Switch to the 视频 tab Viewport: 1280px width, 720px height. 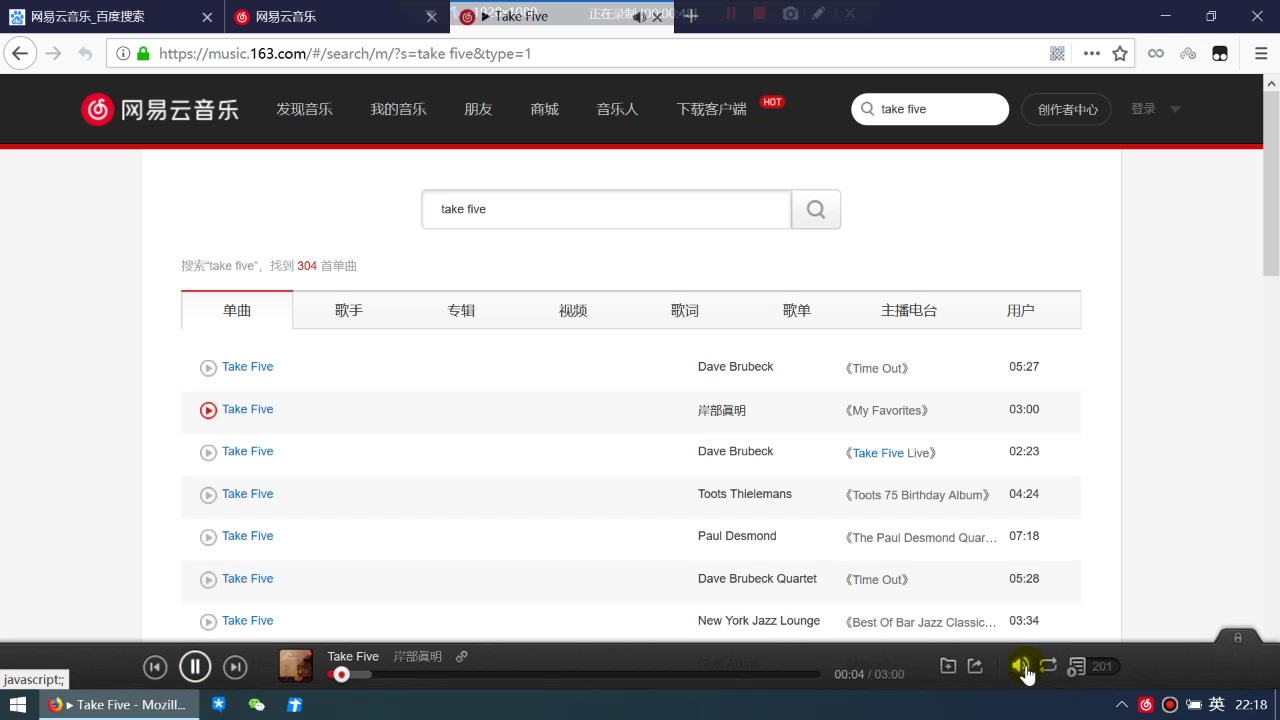[573, 310]
